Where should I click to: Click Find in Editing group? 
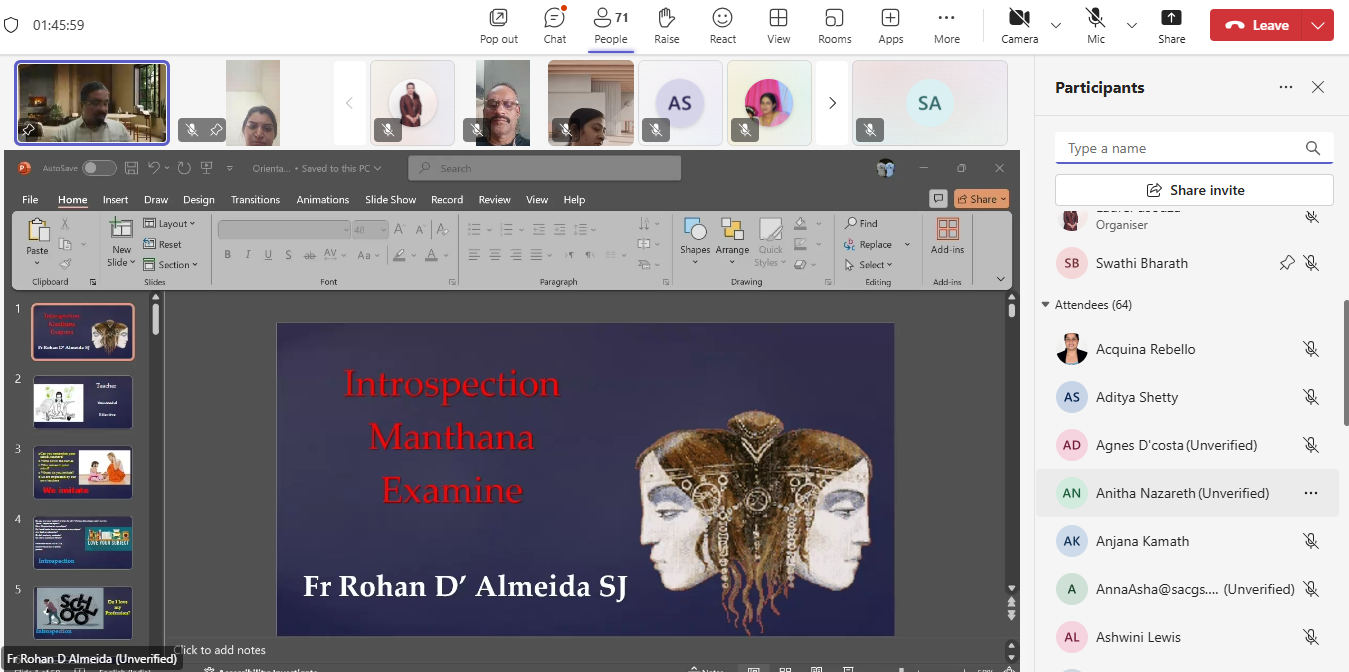pos(861,224)
